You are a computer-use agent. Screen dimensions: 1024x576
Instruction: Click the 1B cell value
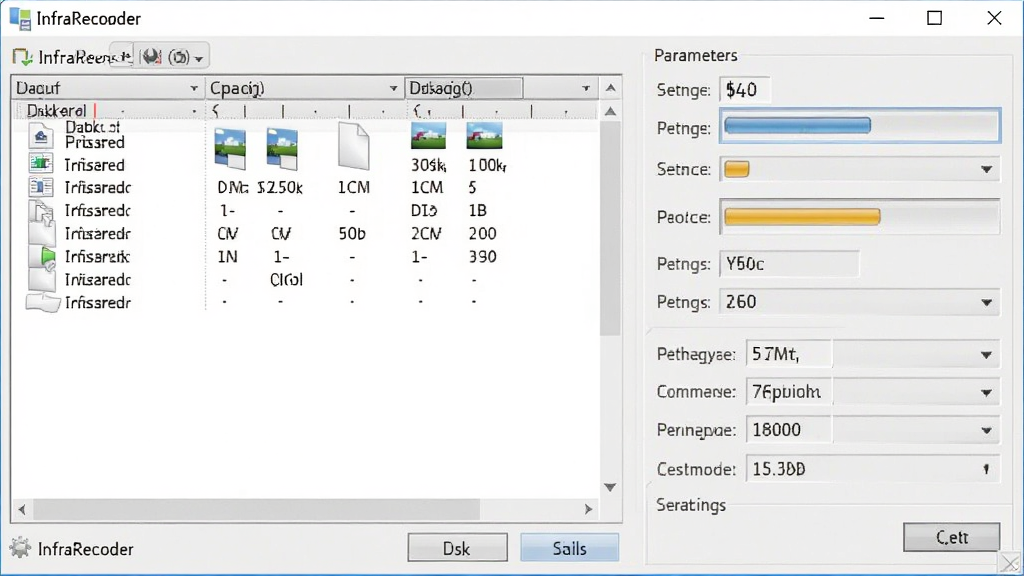pyautogui.click(x=477, y=211)
